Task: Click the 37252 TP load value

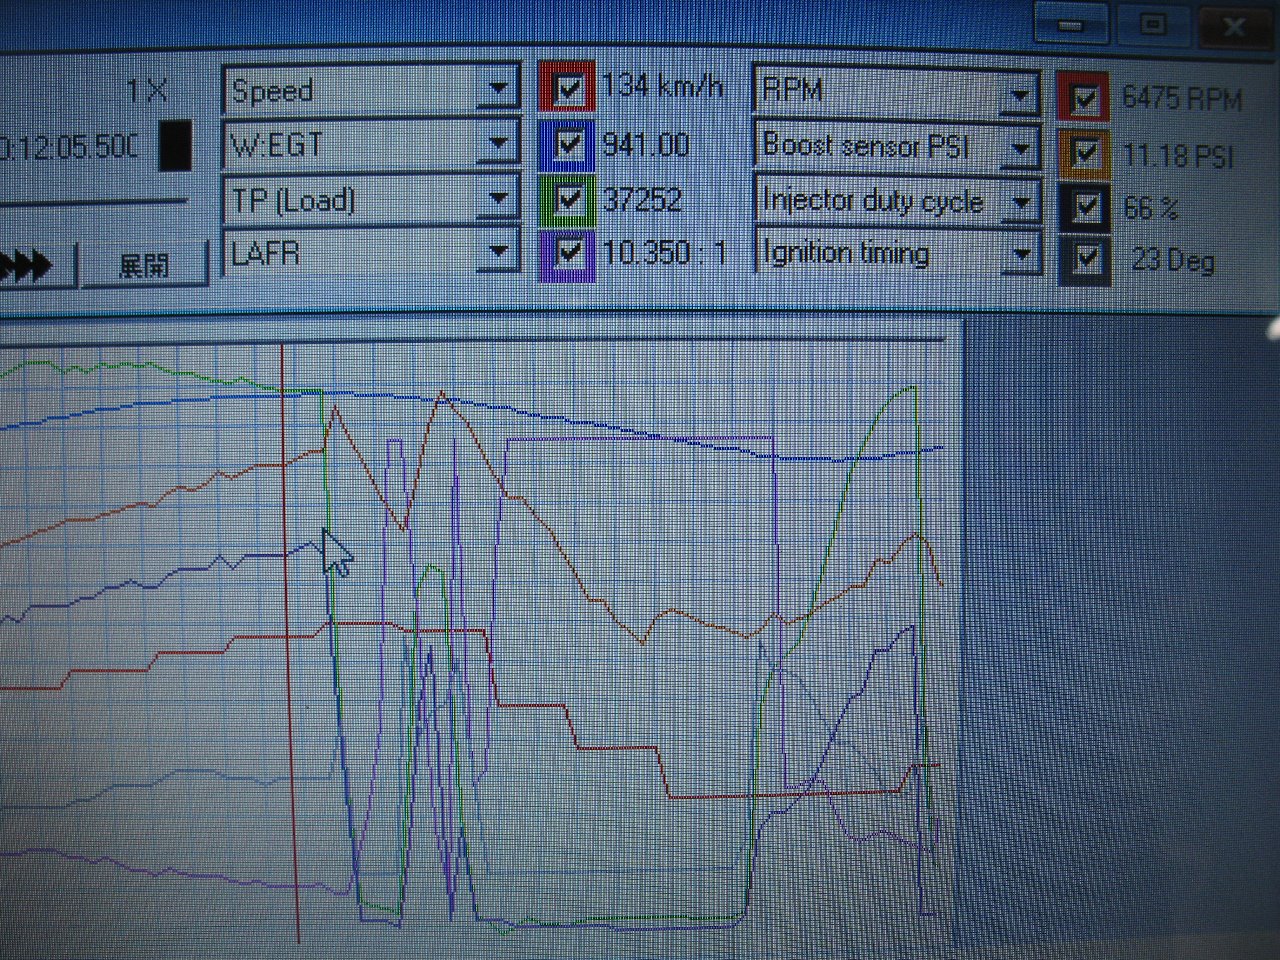Action: coord(642,199)
